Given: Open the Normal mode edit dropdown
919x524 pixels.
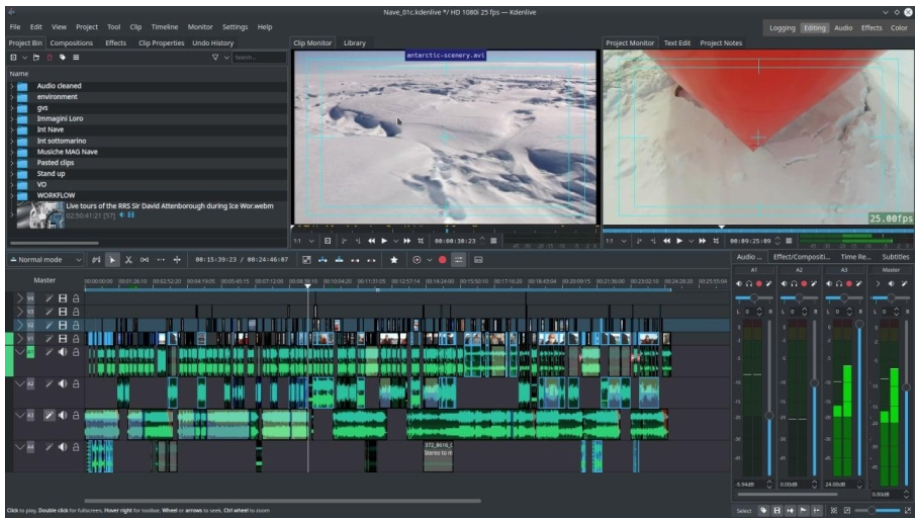Looking at the screenshot, I should pyautogui.click(x=44, y=260).
